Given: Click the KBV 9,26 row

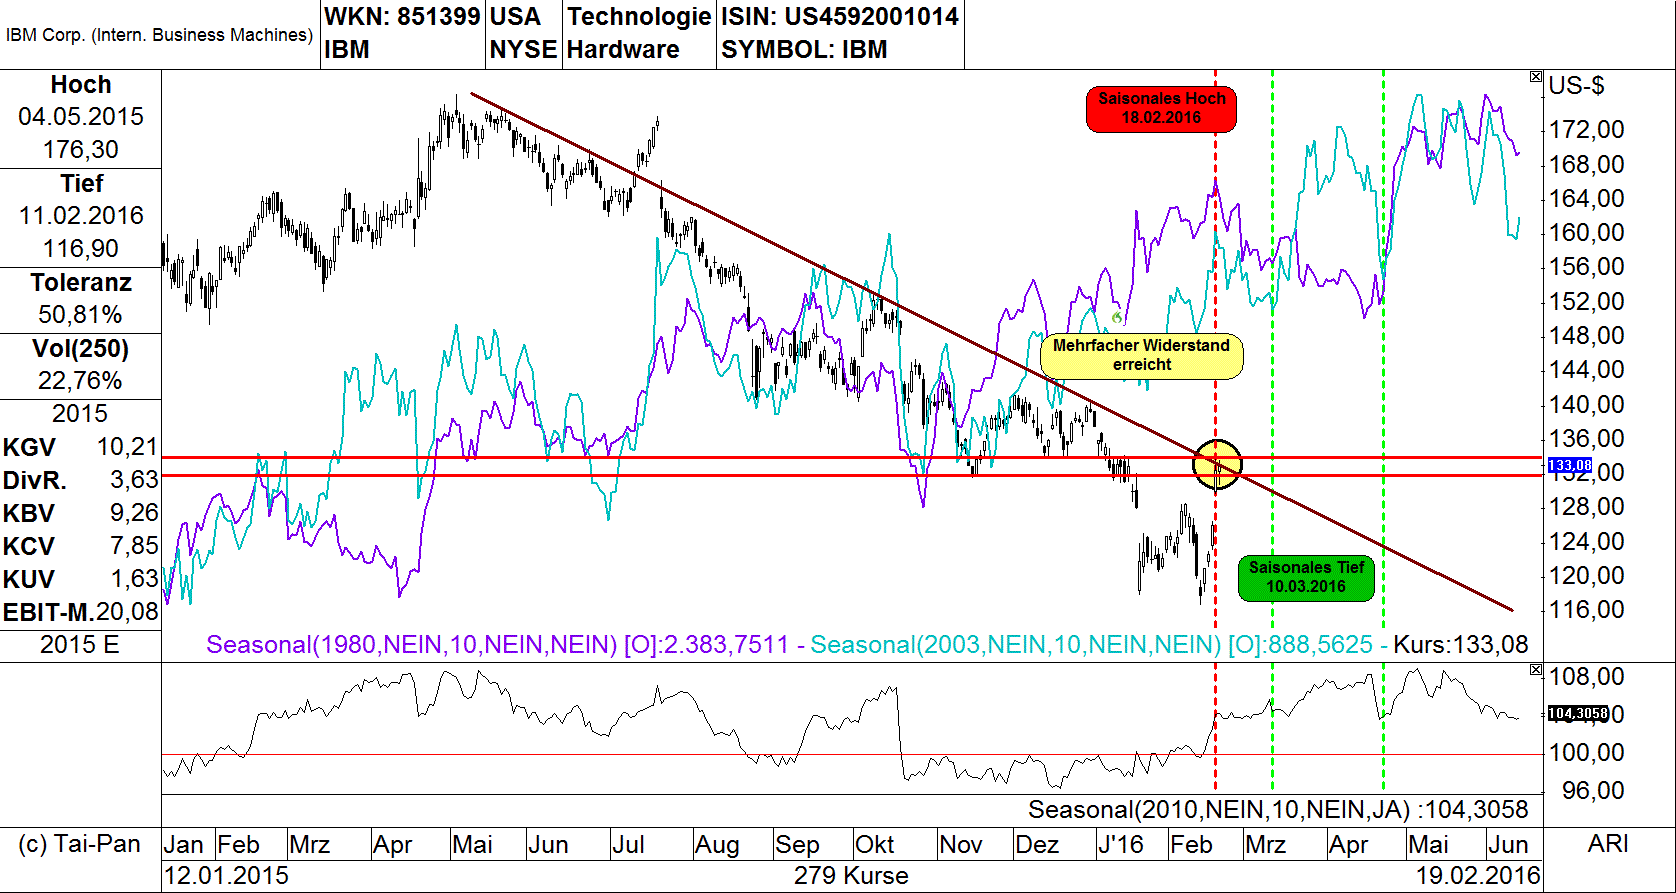Looking at the screenshot, I should (81, 513).
